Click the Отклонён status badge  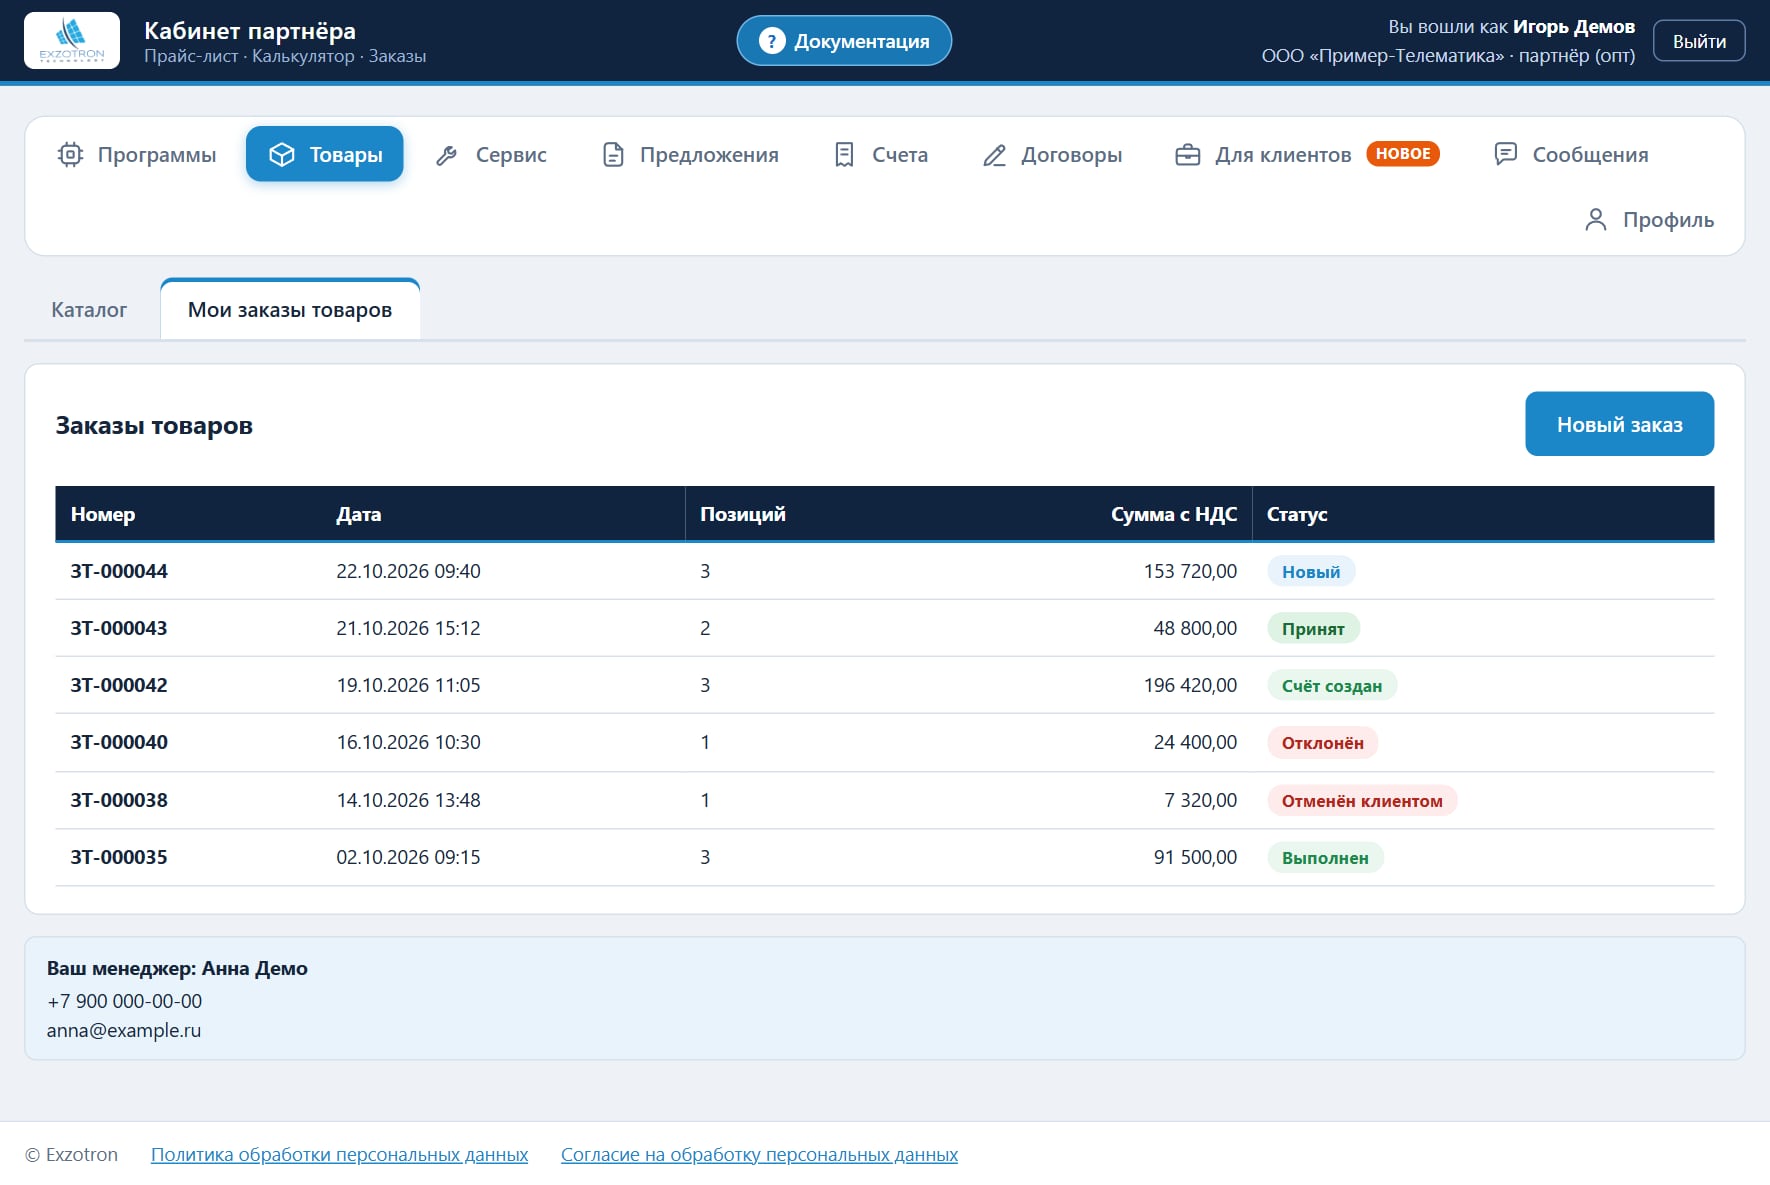coord(1322,743)
